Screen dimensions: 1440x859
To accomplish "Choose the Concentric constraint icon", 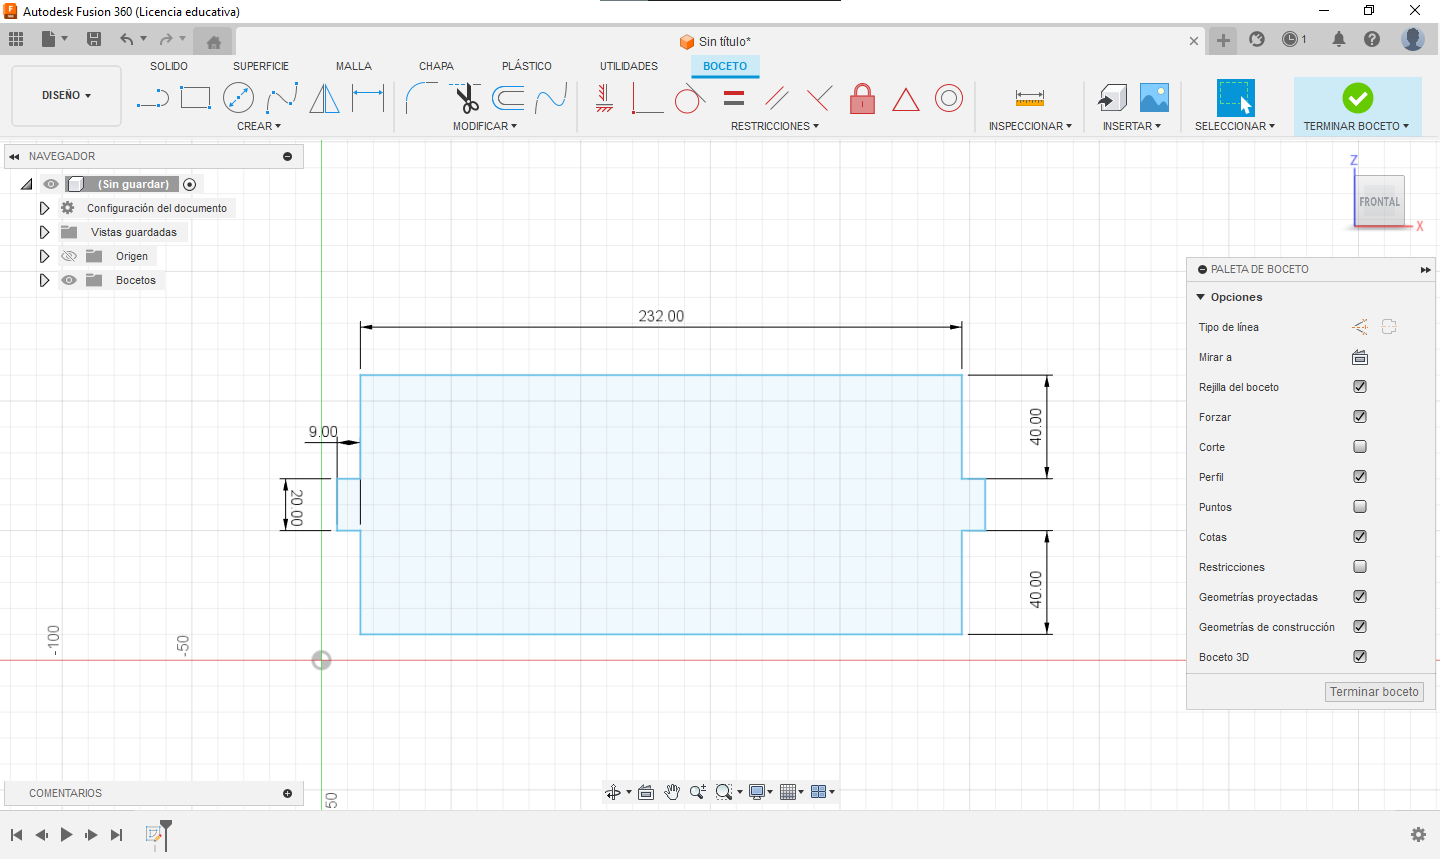I will pos(948,98).
